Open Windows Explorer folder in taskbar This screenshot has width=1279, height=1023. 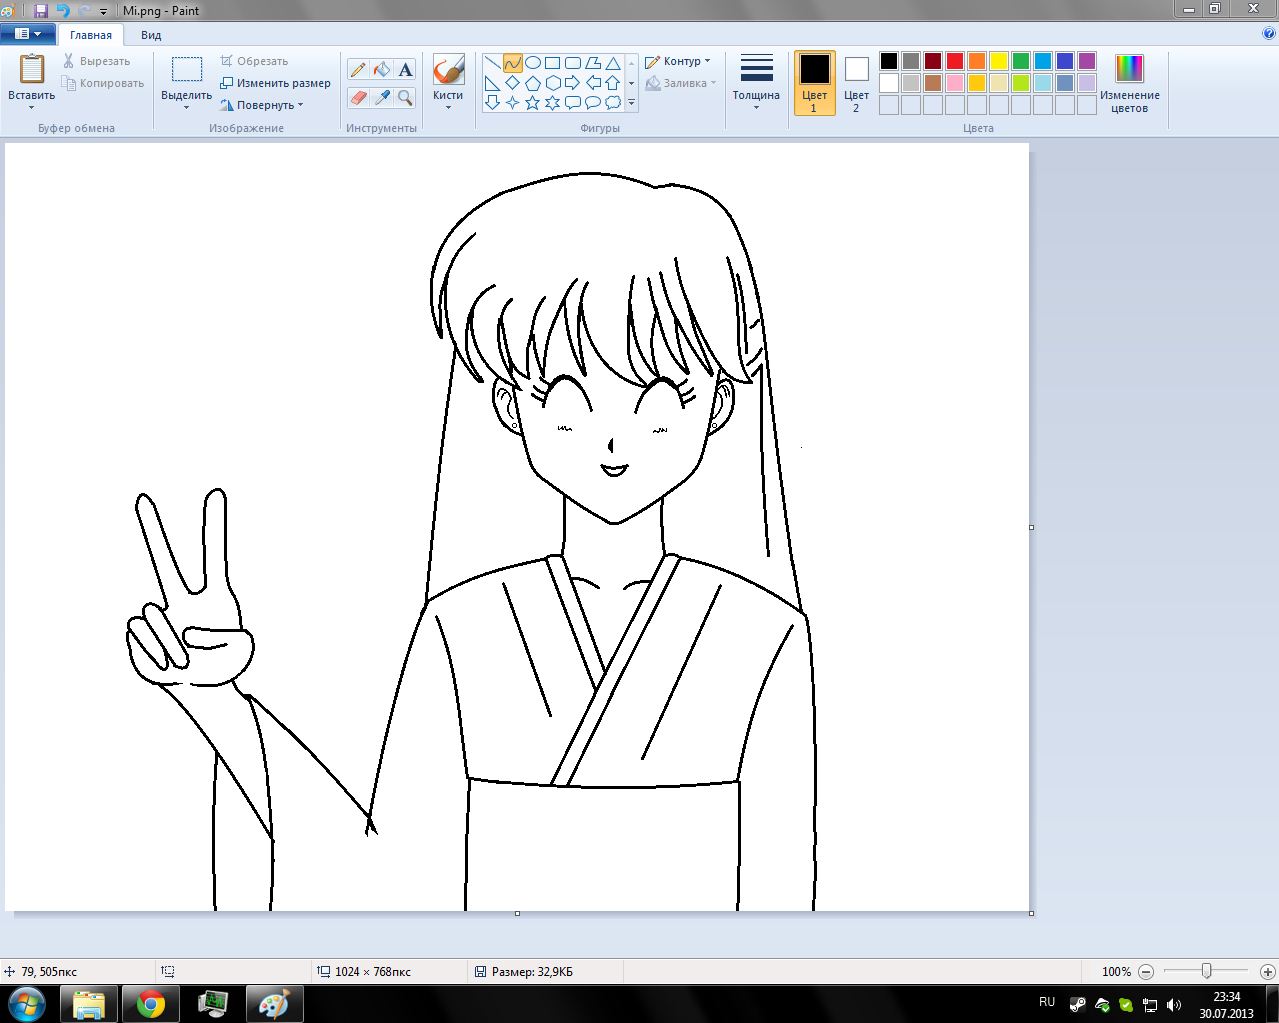tap(89, 1004)
